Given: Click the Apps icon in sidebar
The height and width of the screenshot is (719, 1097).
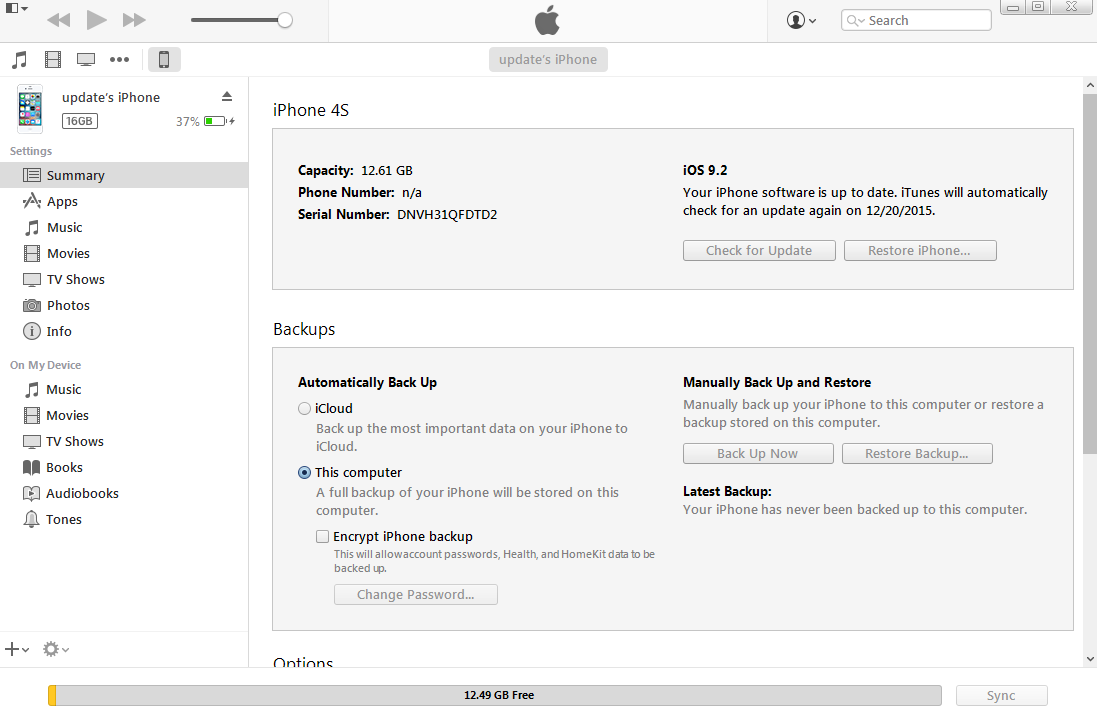Looking at the screenshot, I should (31, 201).
